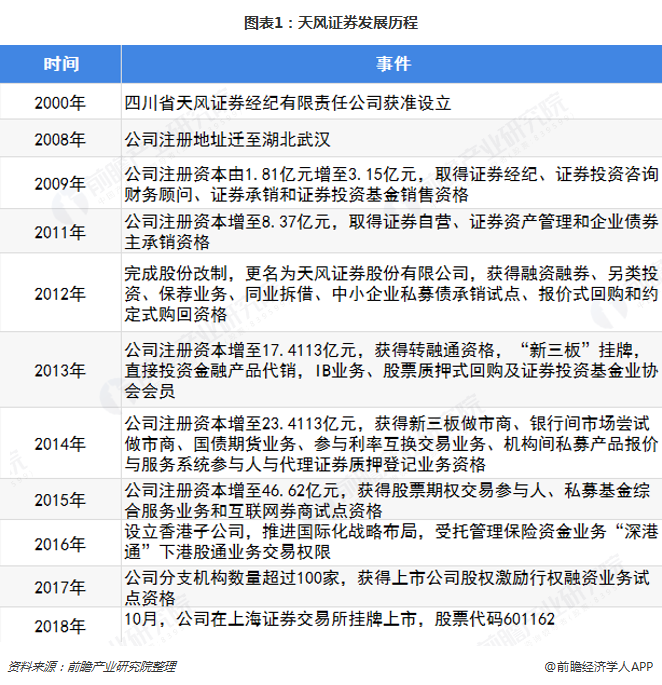Select the 2000年 time cell
This screenshot has height=685, width=662.
60,103
